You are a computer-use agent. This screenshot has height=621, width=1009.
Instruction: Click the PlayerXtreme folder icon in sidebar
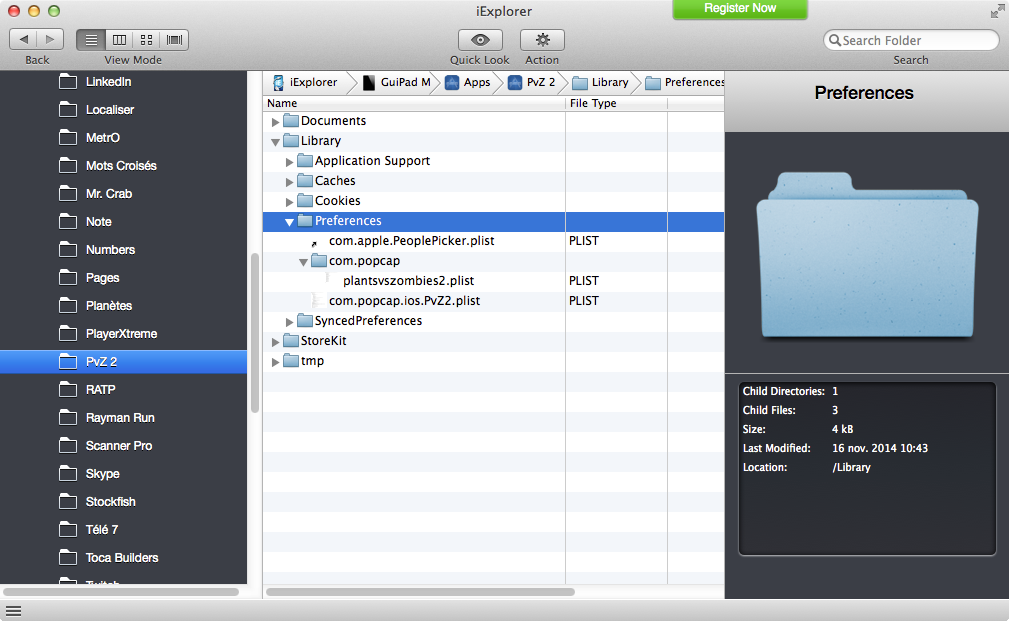click(x=68, y=333)
